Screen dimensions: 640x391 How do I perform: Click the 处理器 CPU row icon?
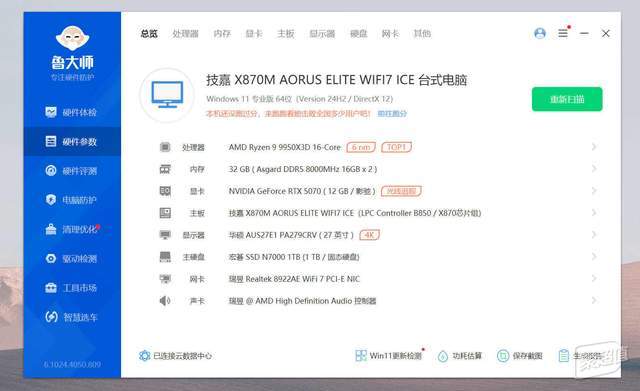pos(165,147)
